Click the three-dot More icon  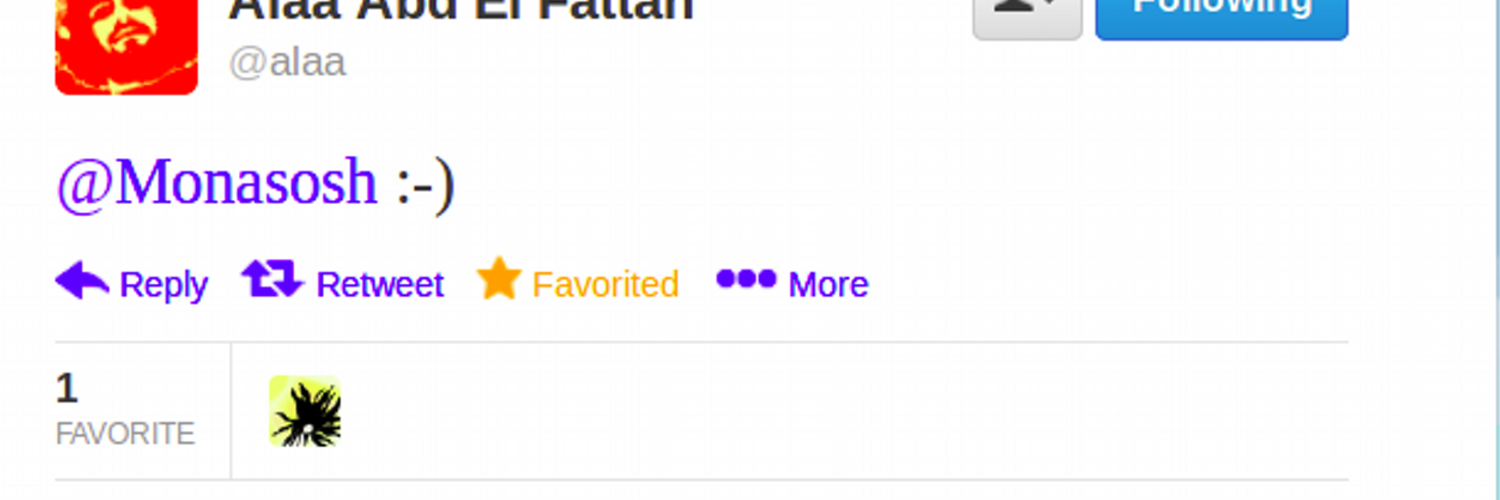point(746,279)
